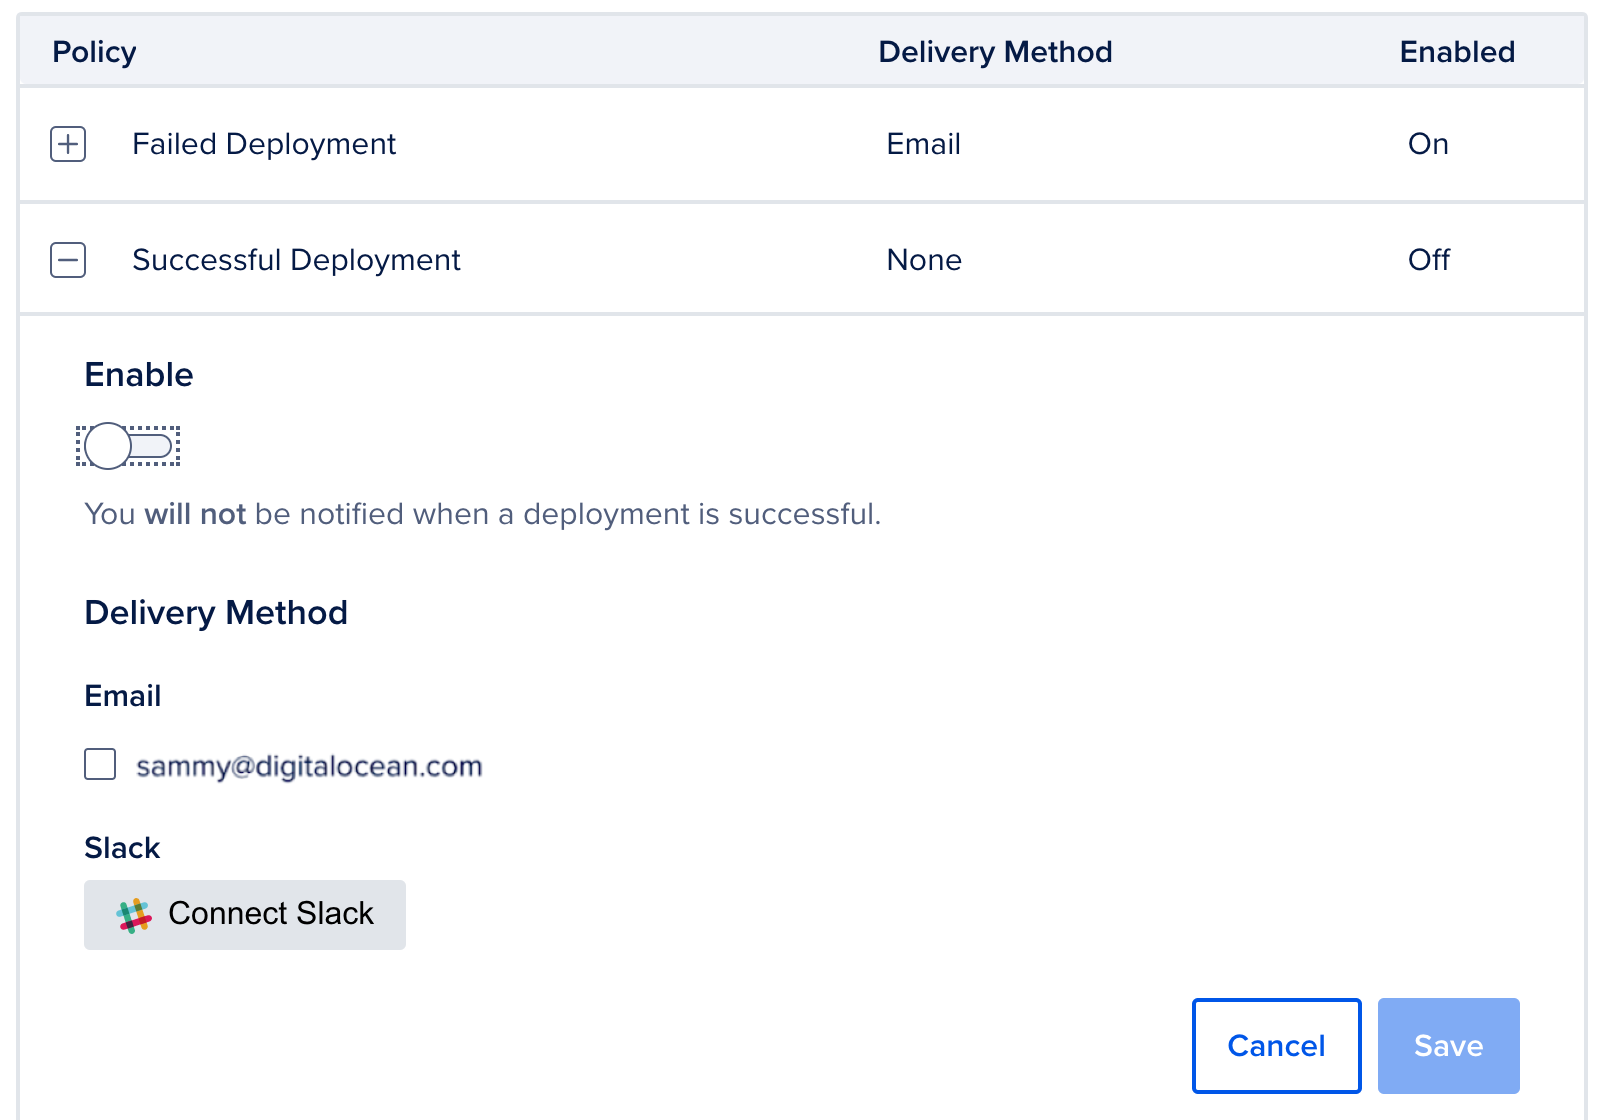Check the sammy@digitalocean.com email checkbox

100,764
